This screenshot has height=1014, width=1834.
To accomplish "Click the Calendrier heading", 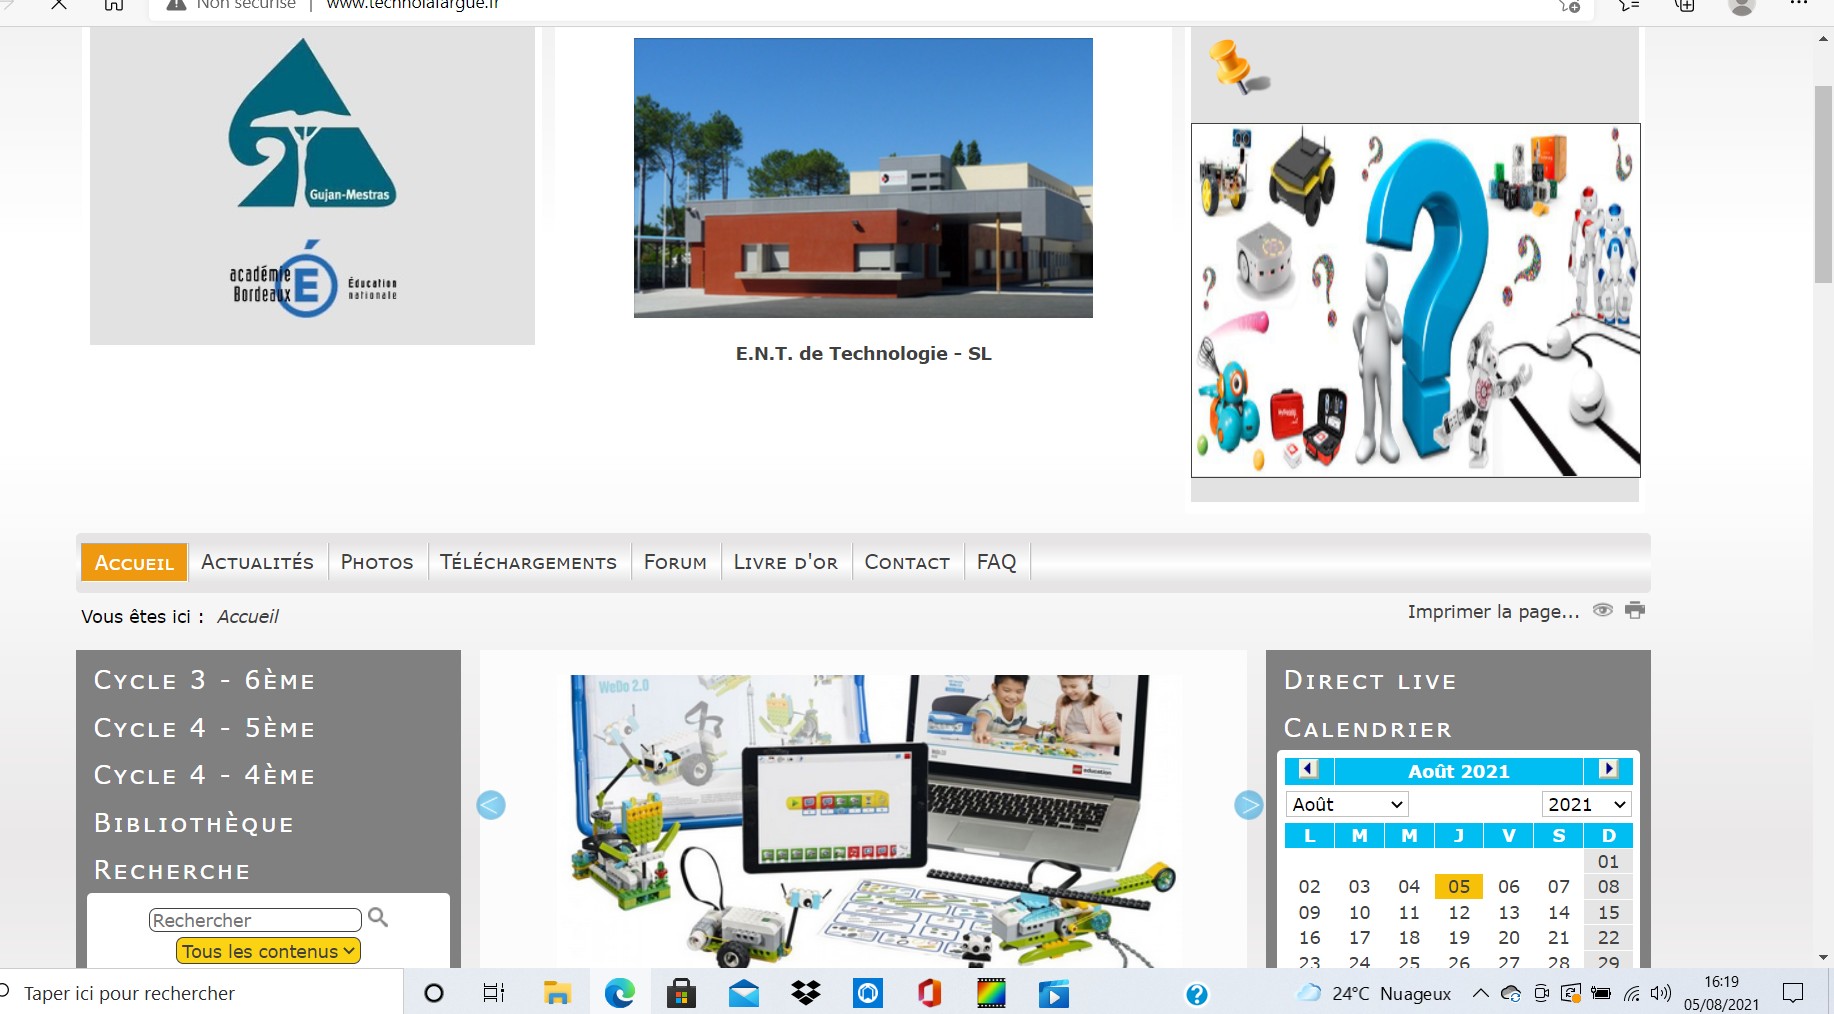I will 1368,729.
